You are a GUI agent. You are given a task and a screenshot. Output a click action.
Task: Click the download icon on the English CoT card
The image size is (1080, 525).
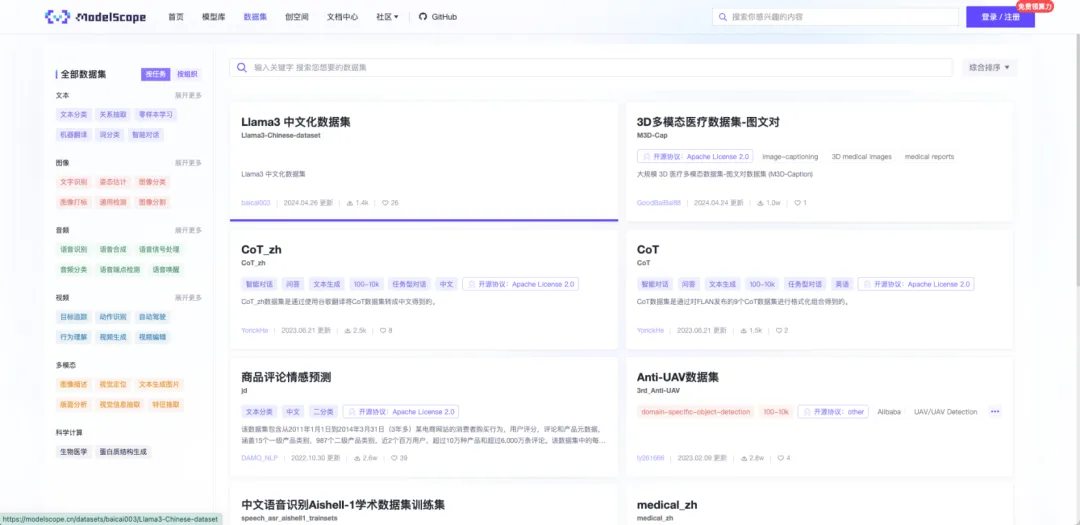[x=742, y=331]
